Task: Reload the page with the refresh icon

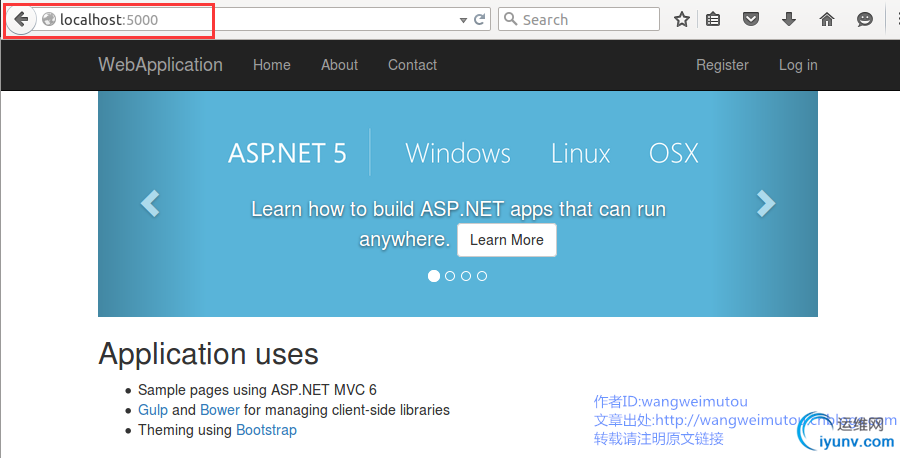Action: click(480, 19)
